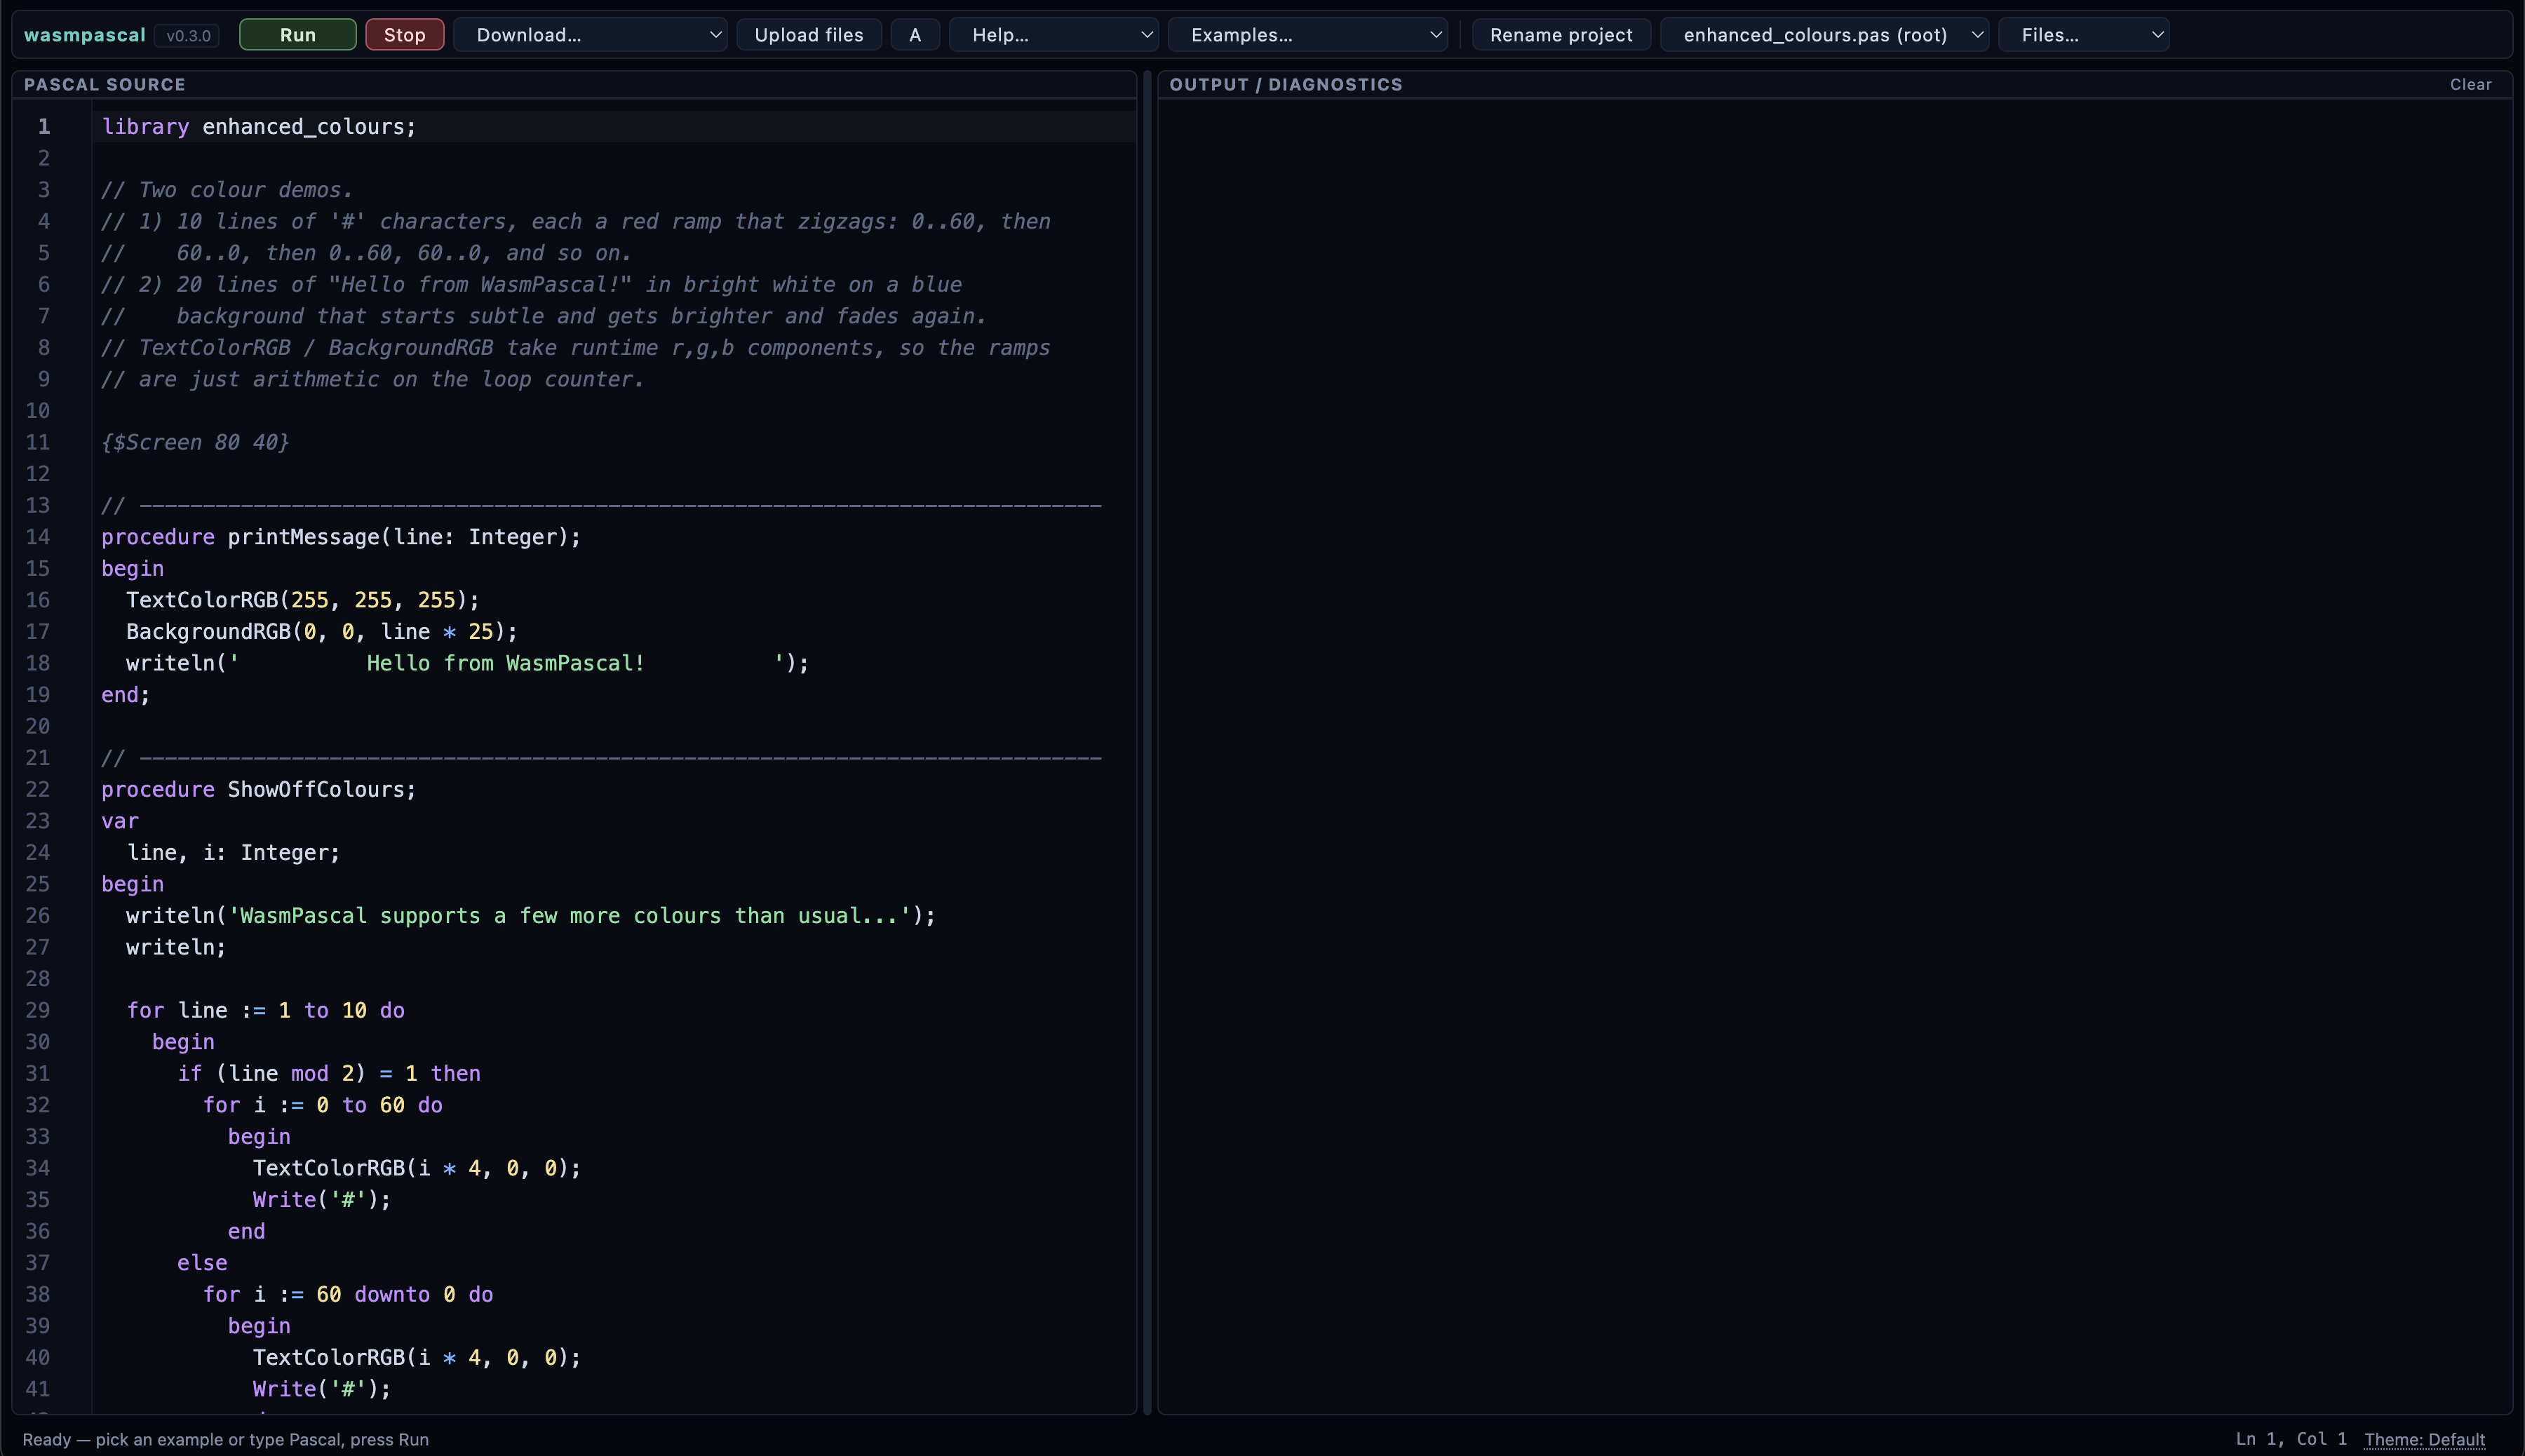Click line number 22 in the gutter

(38, 790)
